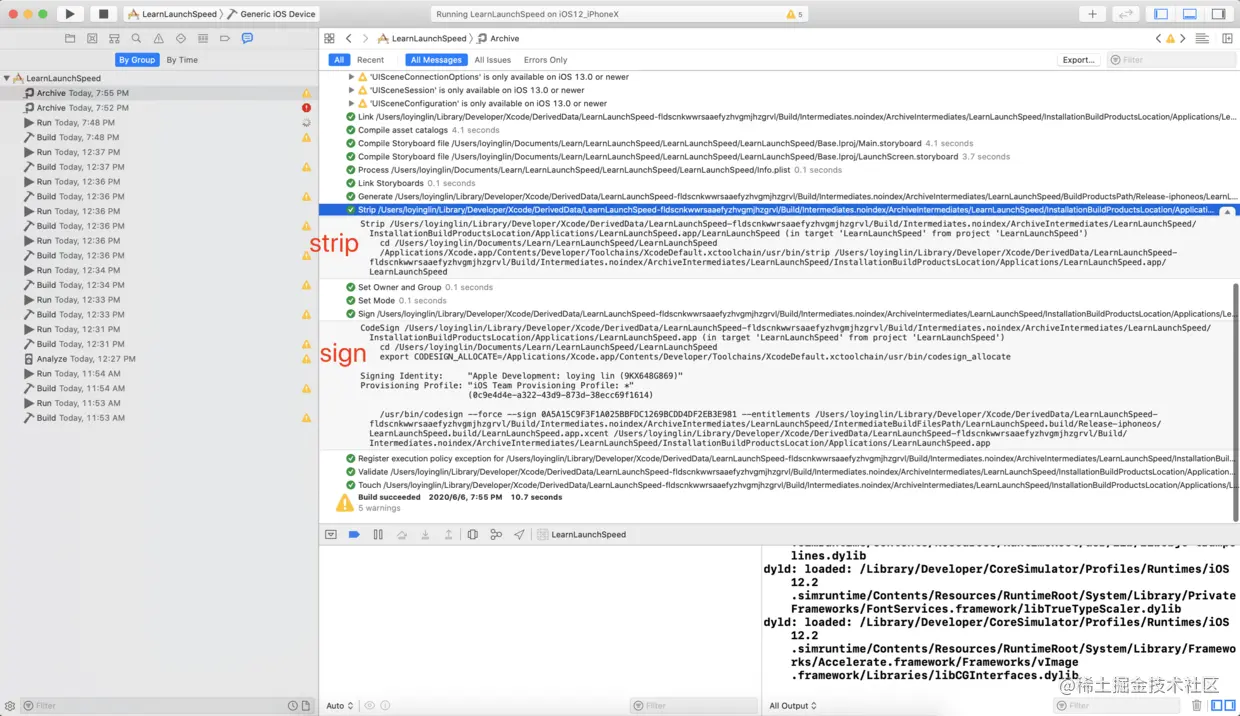Click the Run (play) button

pyautogui.click(x=70, y=14)
